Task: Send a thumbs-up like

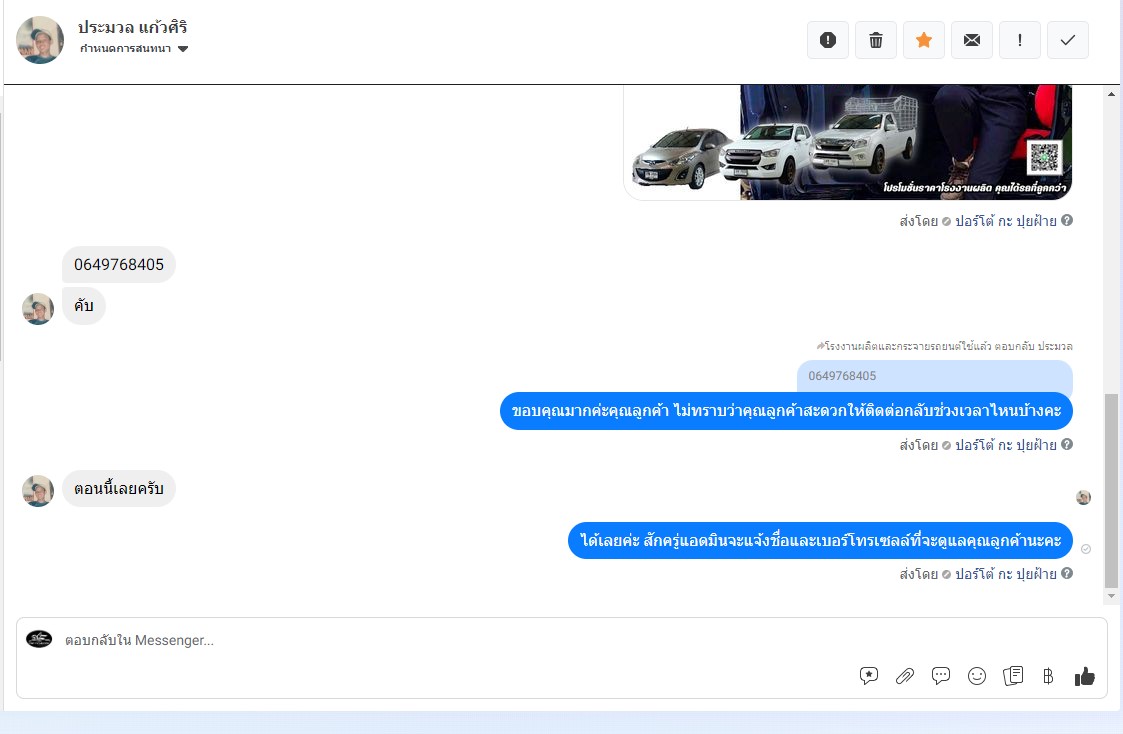Action: pyautogui.click(x=1085, y=676)
